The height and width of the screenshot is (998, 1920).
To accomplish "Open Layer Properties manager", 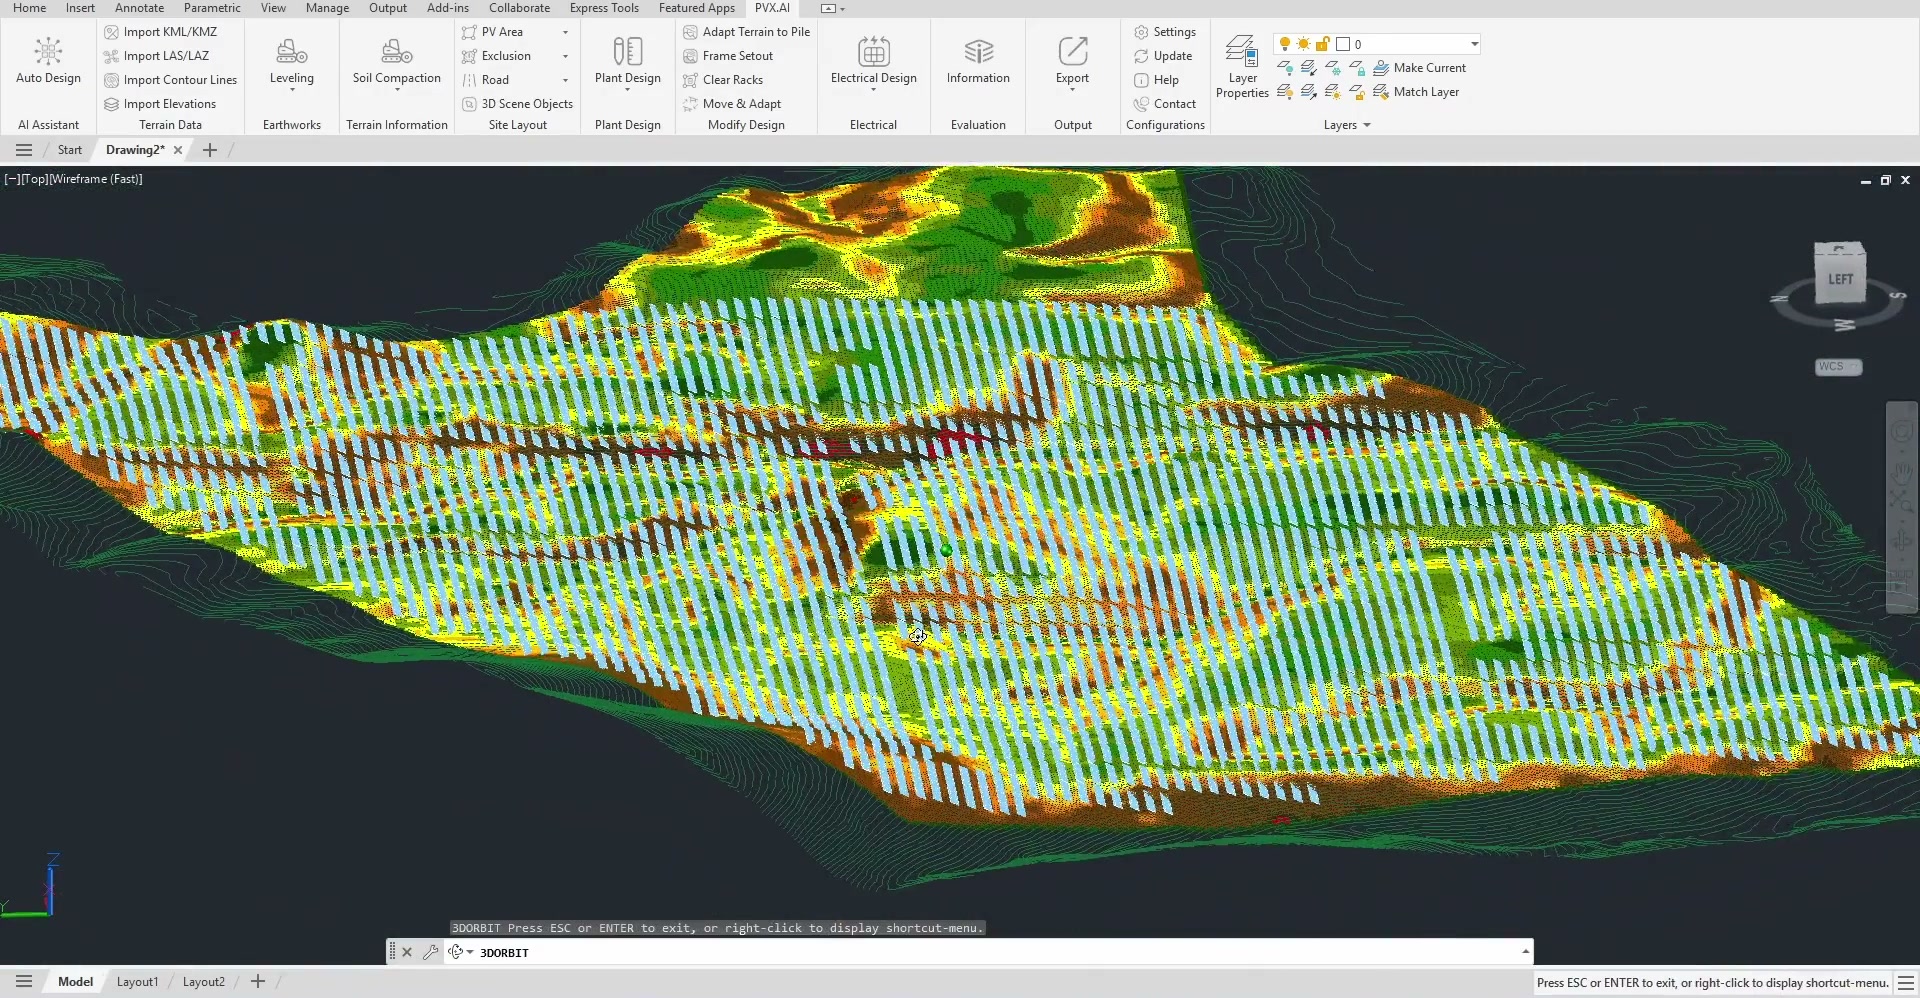I will 1242,66.
